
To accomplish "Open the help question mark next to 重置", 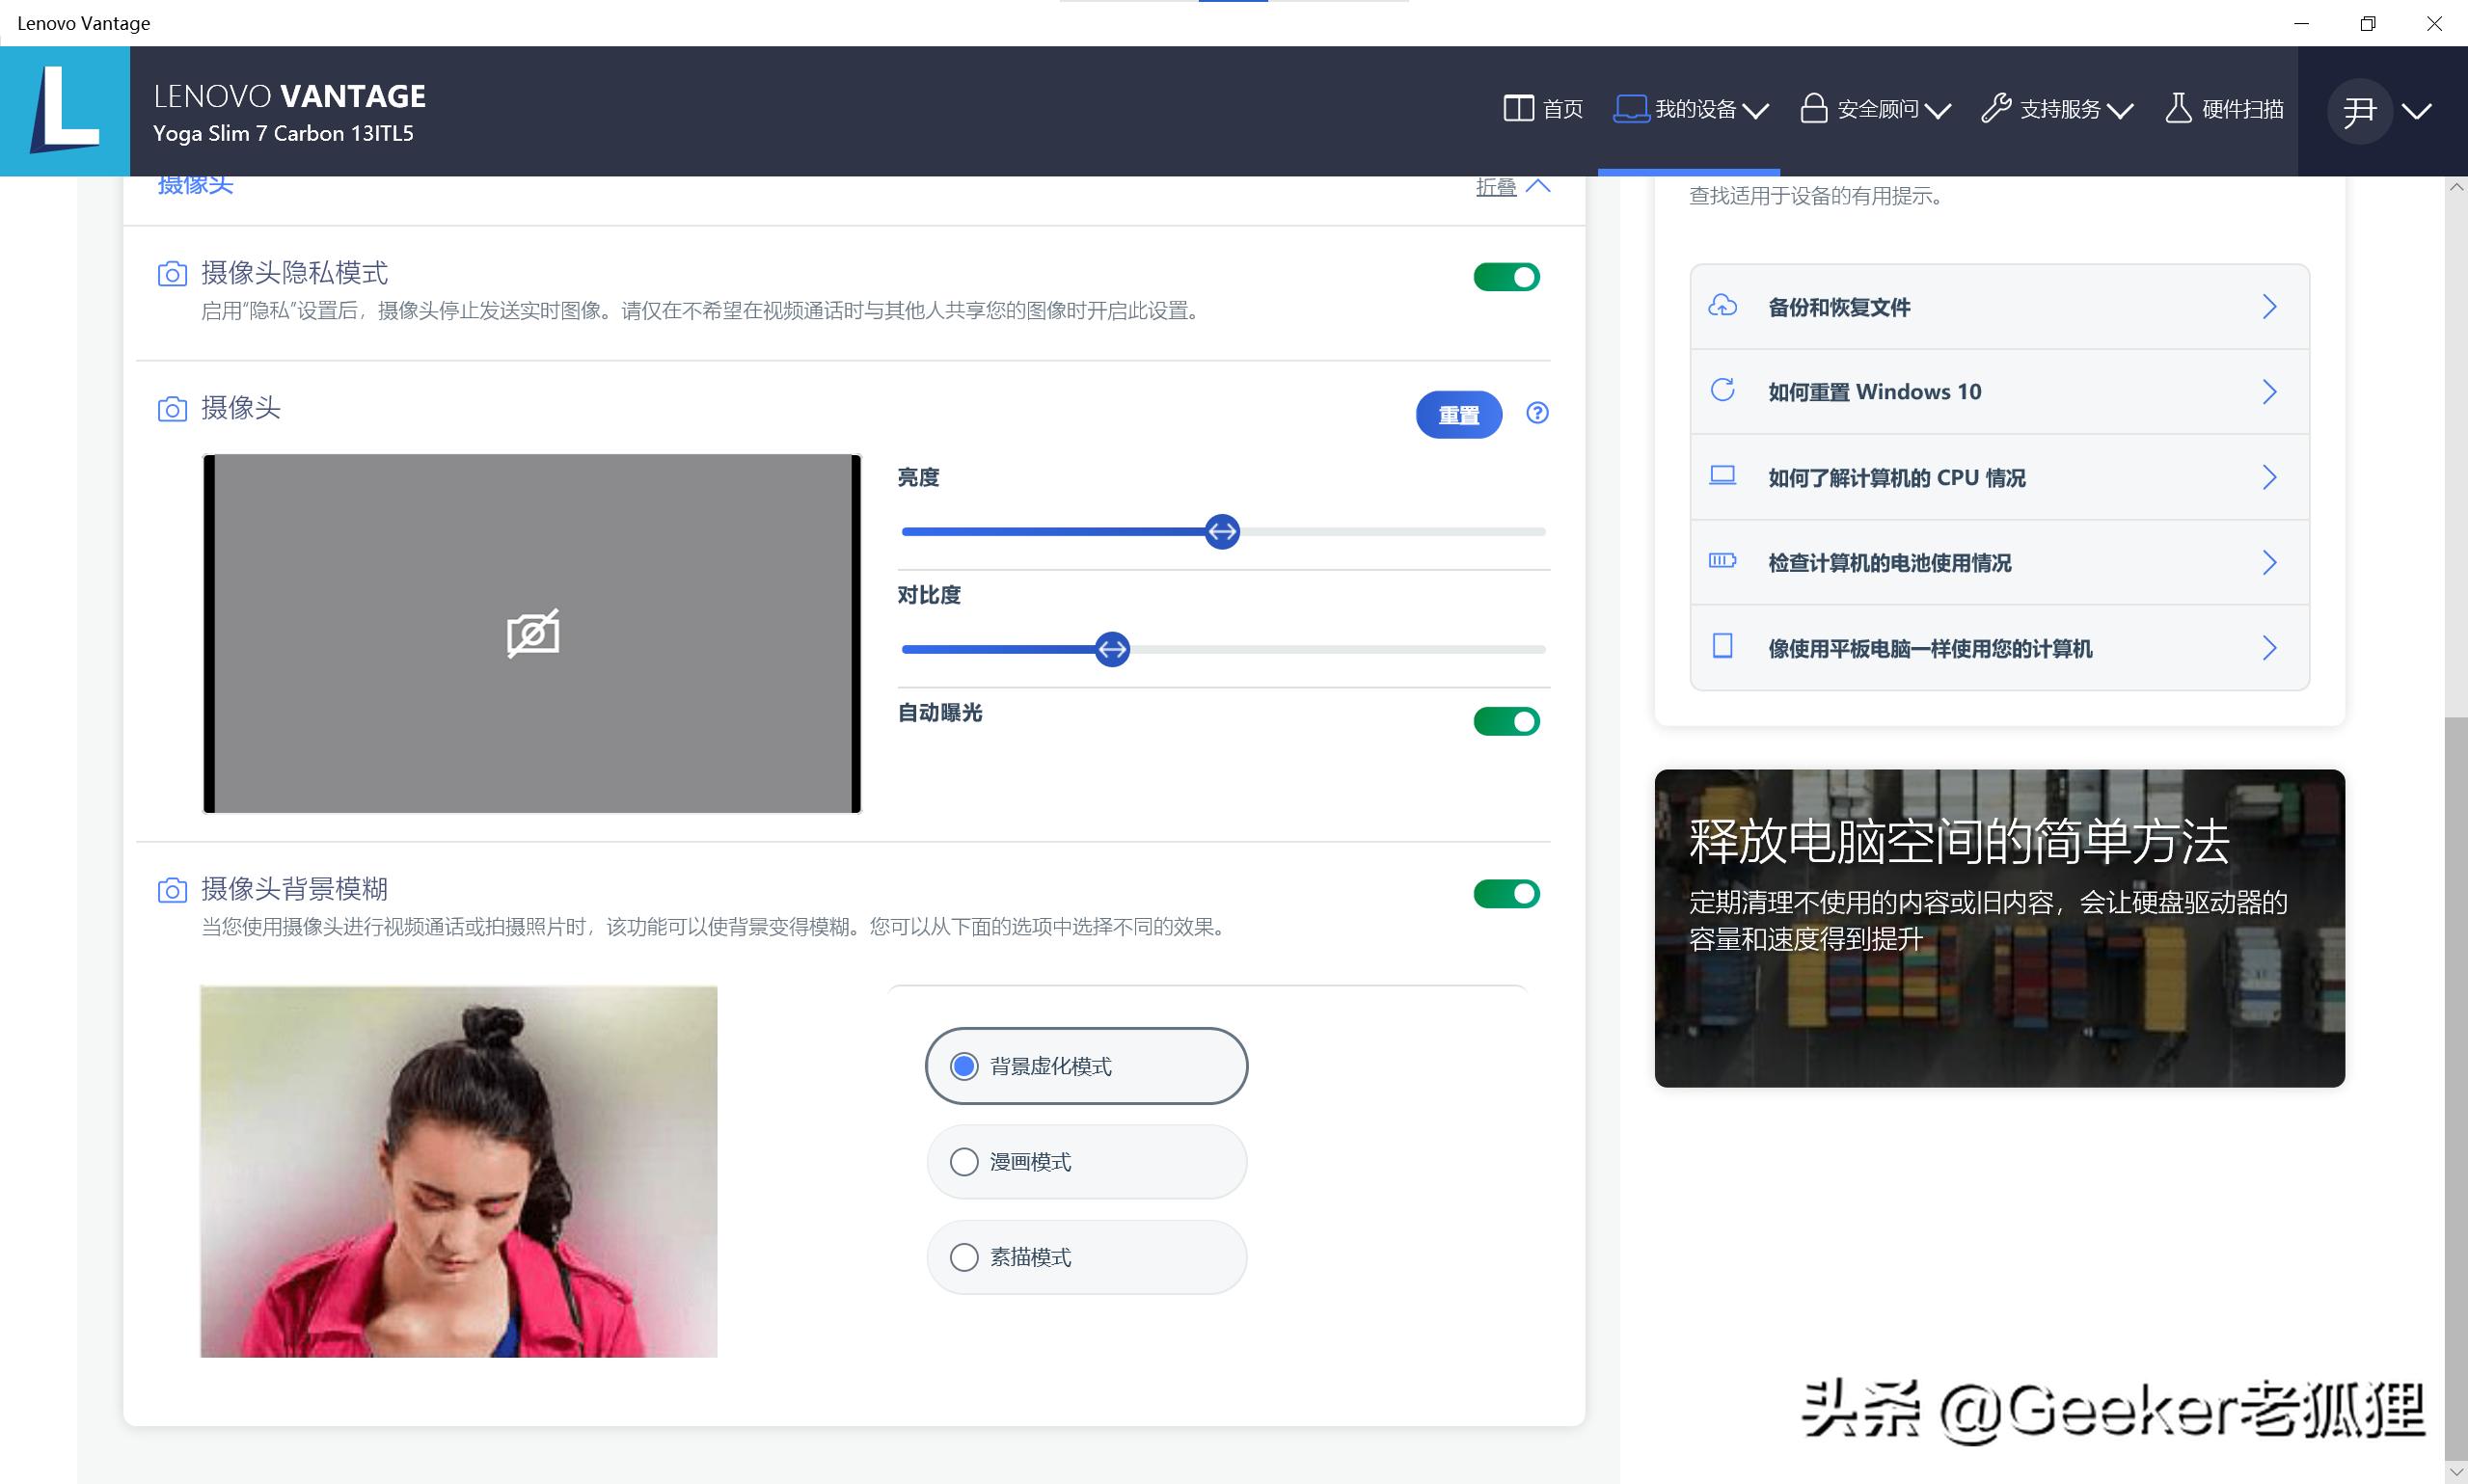I will (x=1537, y=413).
